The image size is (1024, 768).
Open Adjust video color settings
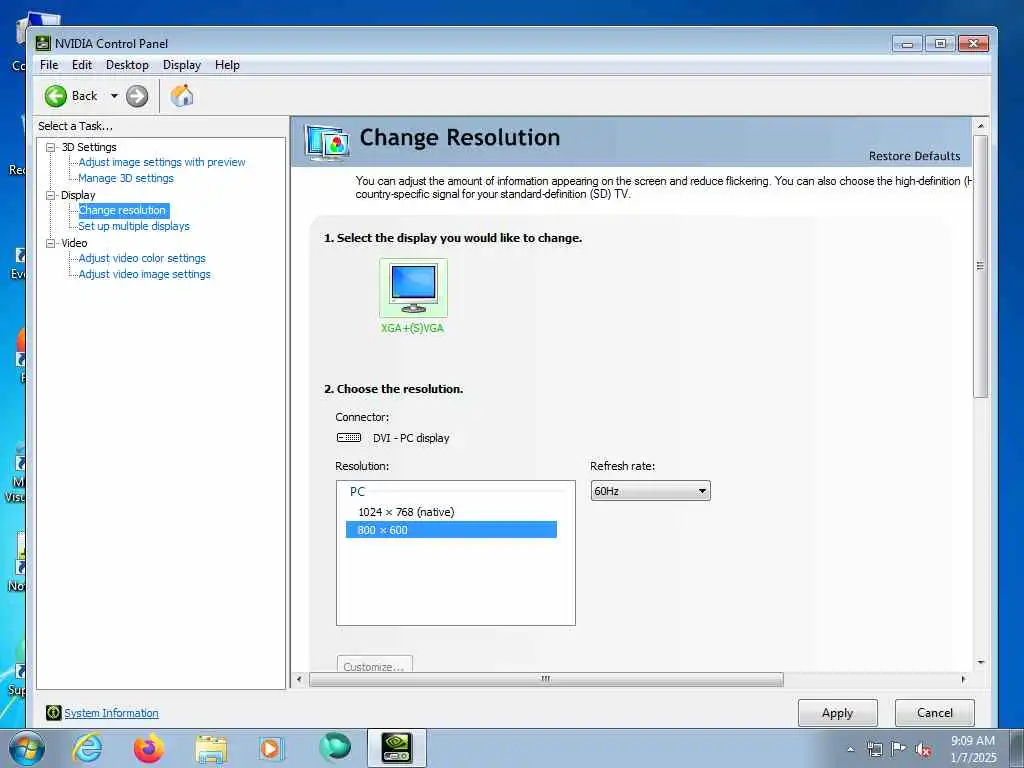(142, 258)
